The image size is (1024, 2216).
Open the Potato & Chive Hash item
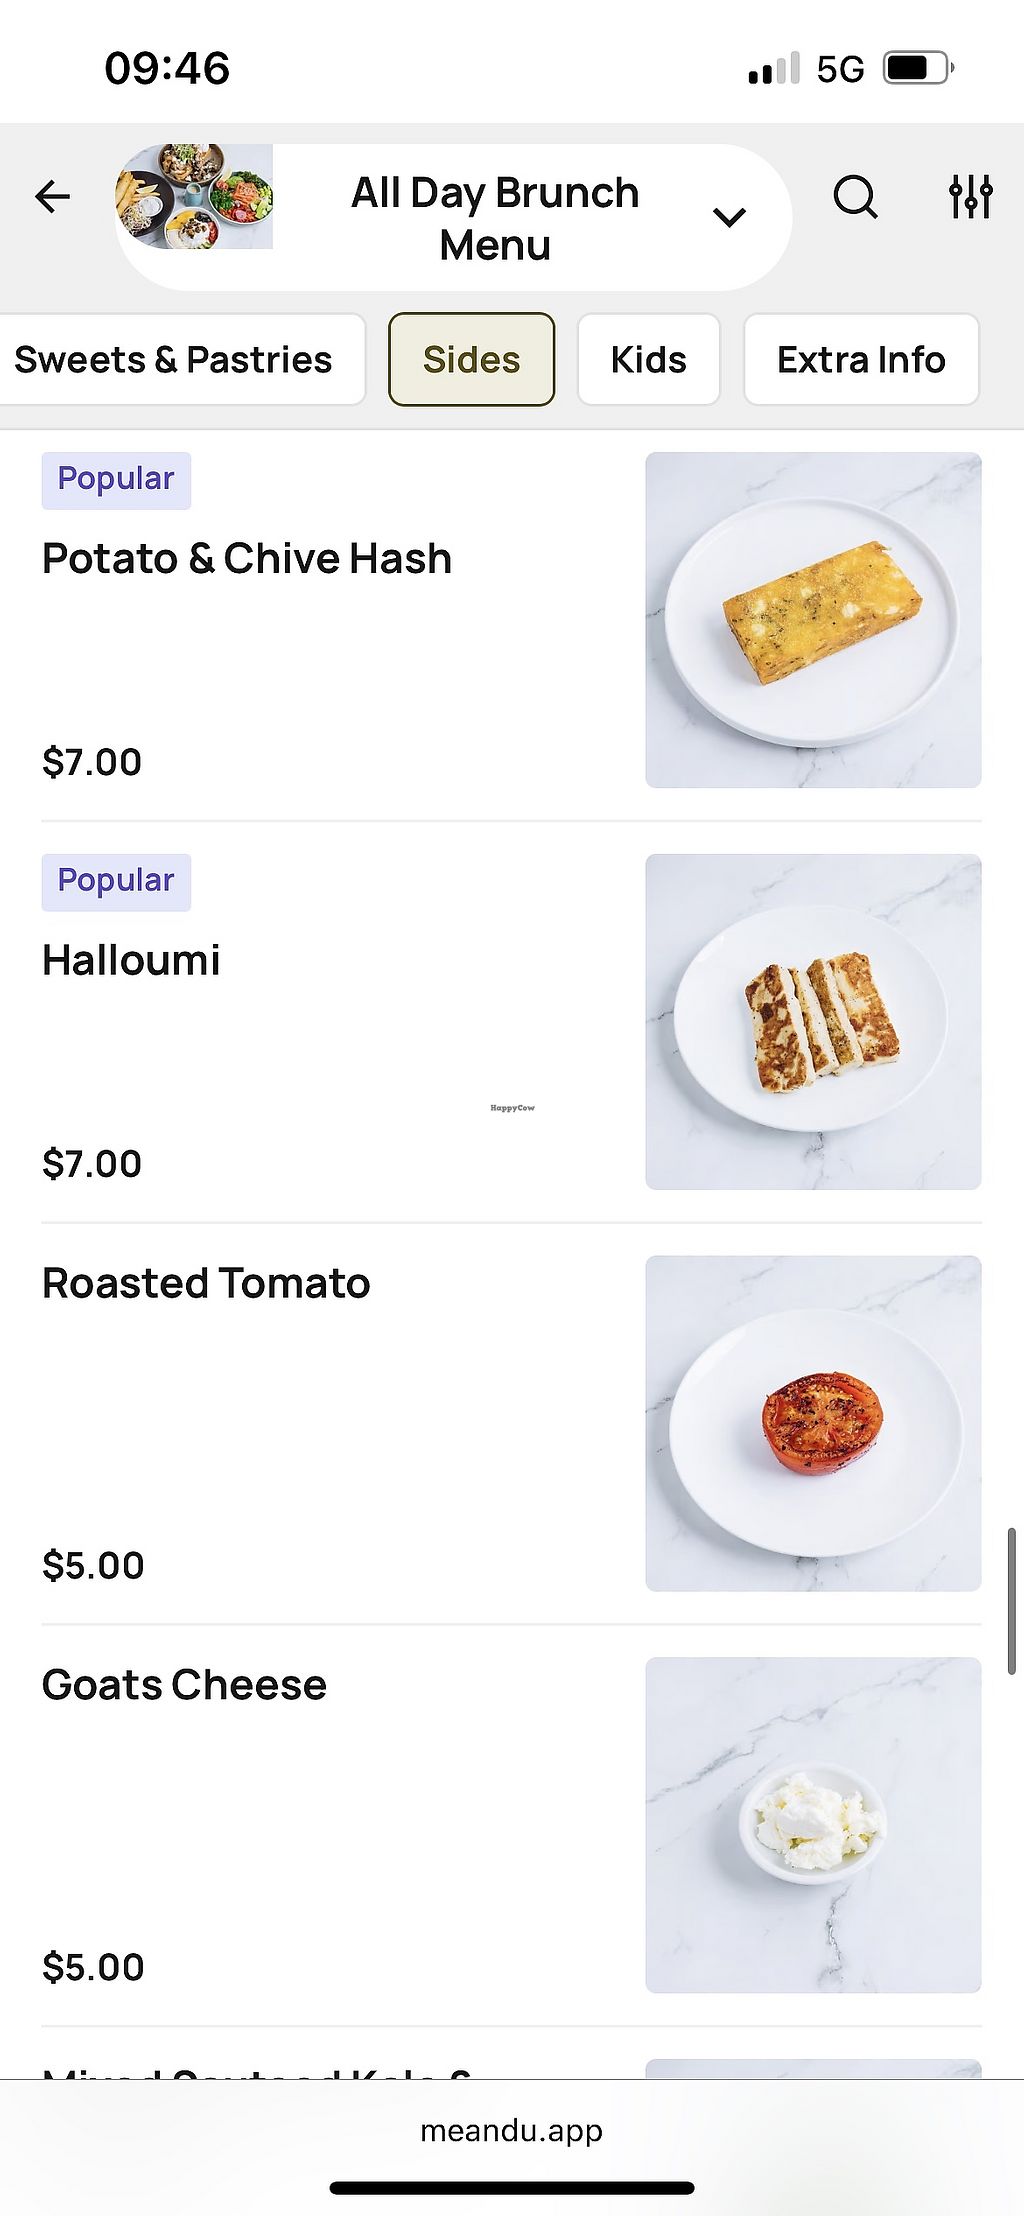(247, 559)
